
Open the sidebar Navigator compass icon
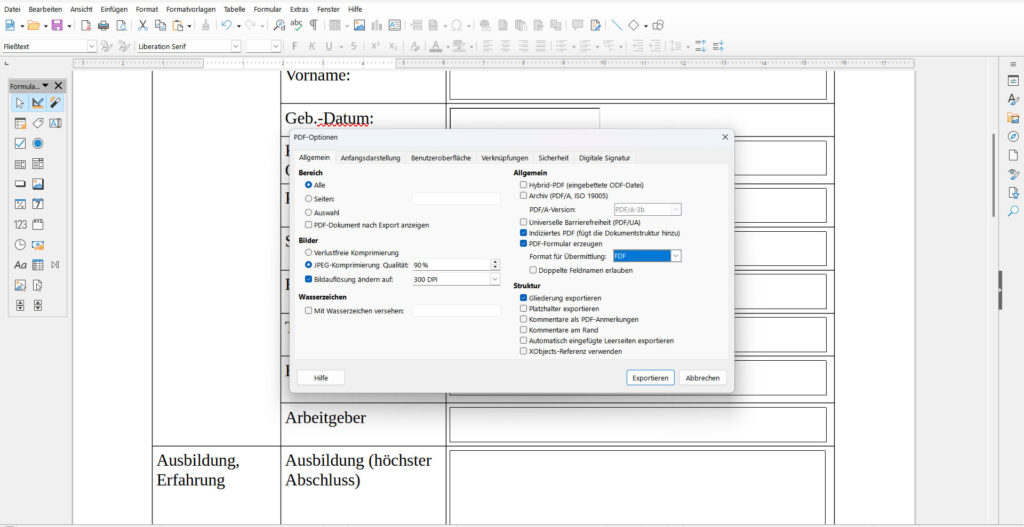(x=1013, y=137)
